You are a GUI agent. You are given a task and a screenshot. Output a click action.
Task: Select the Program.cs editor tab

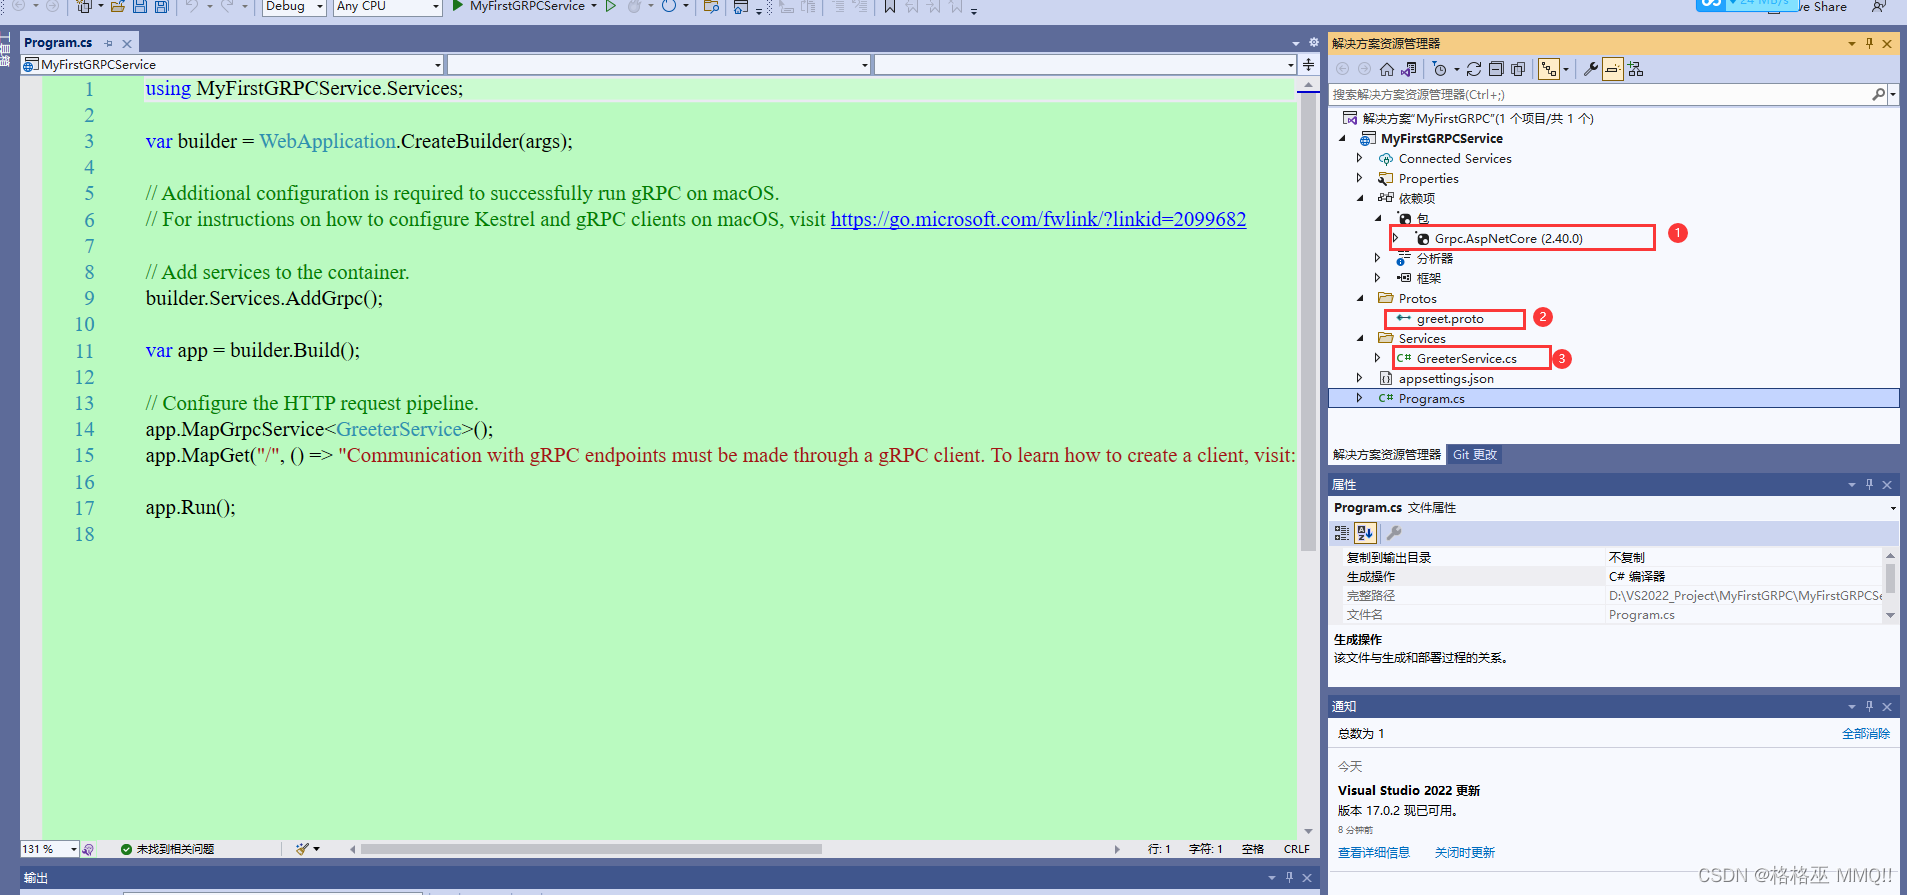pos(58,43)
